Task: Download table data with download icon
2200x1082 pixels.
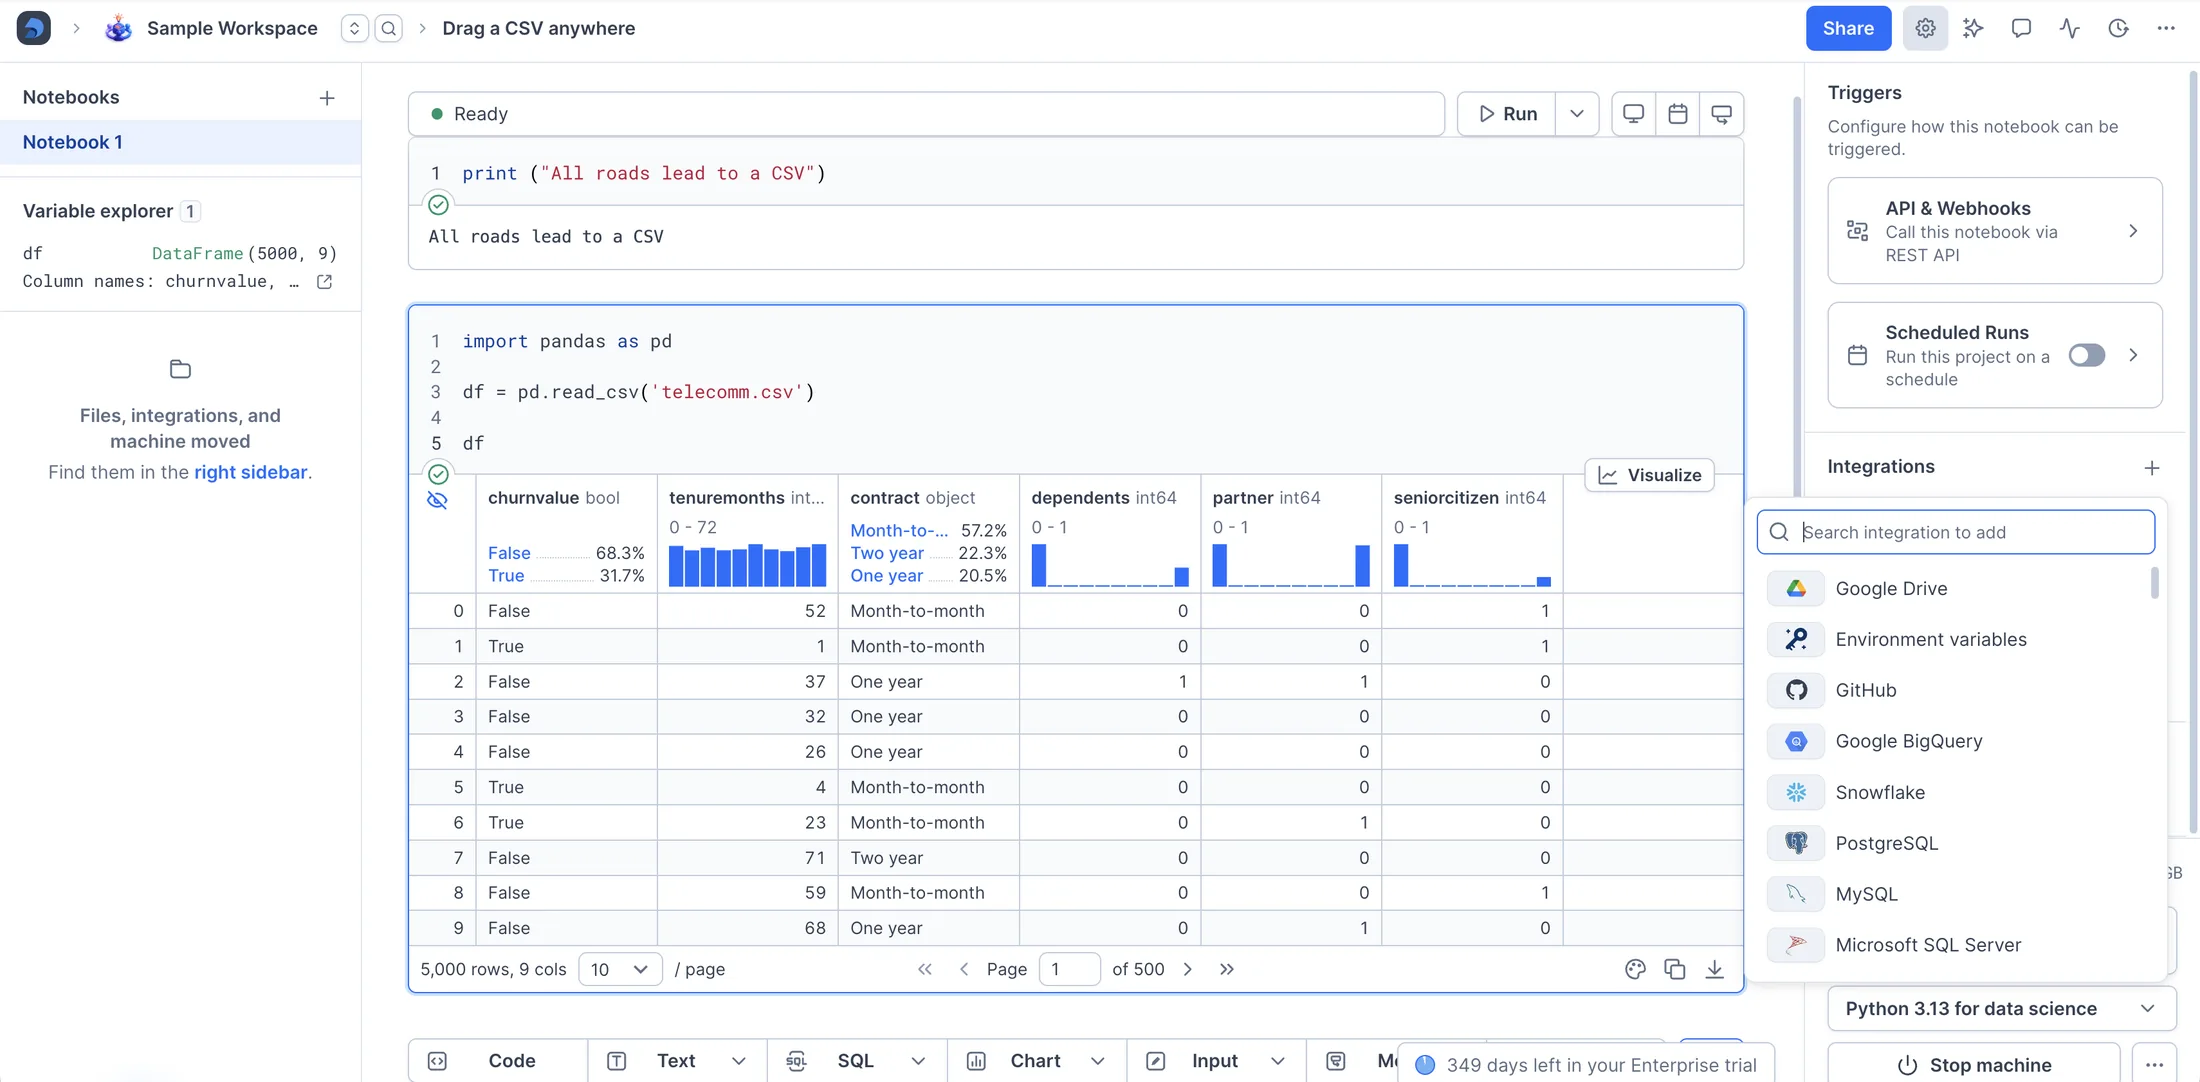Action: pos(1715,969)
